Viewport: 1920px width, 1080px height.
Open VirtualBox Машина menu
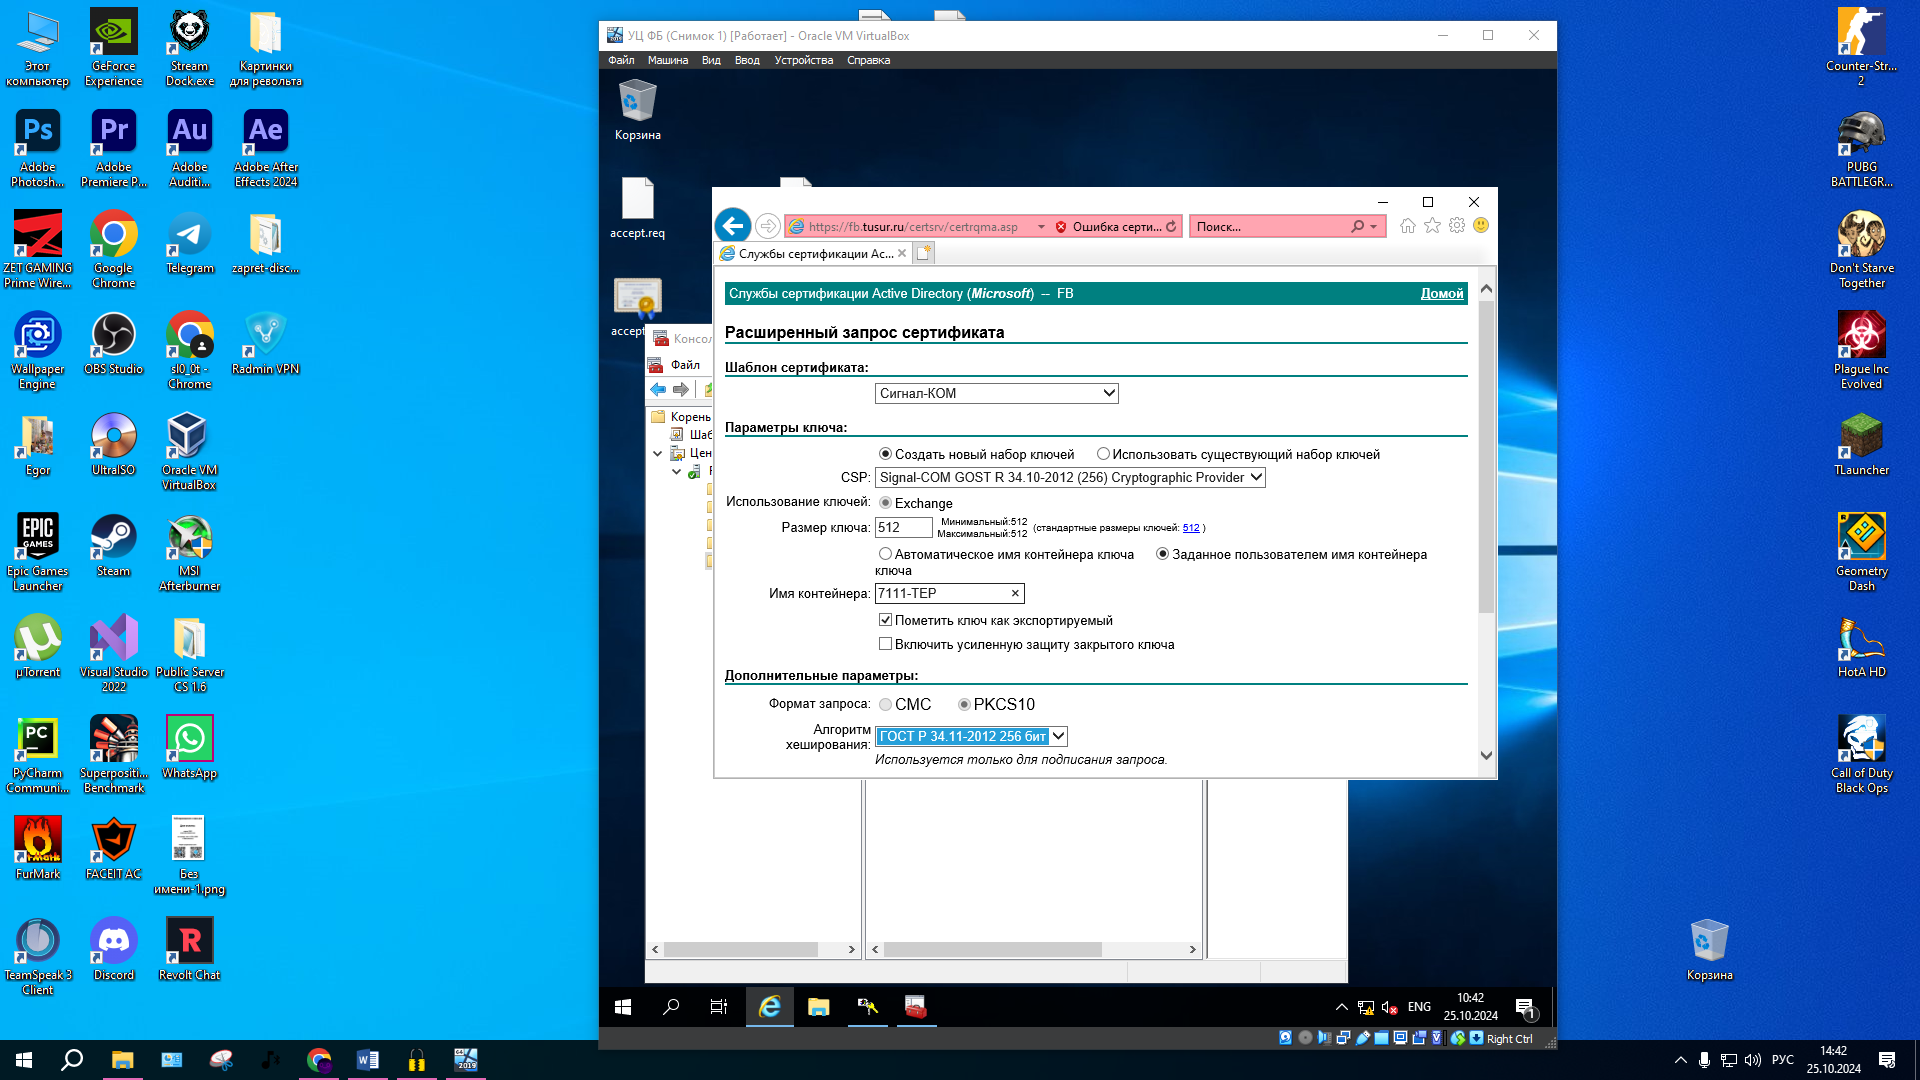667,60
